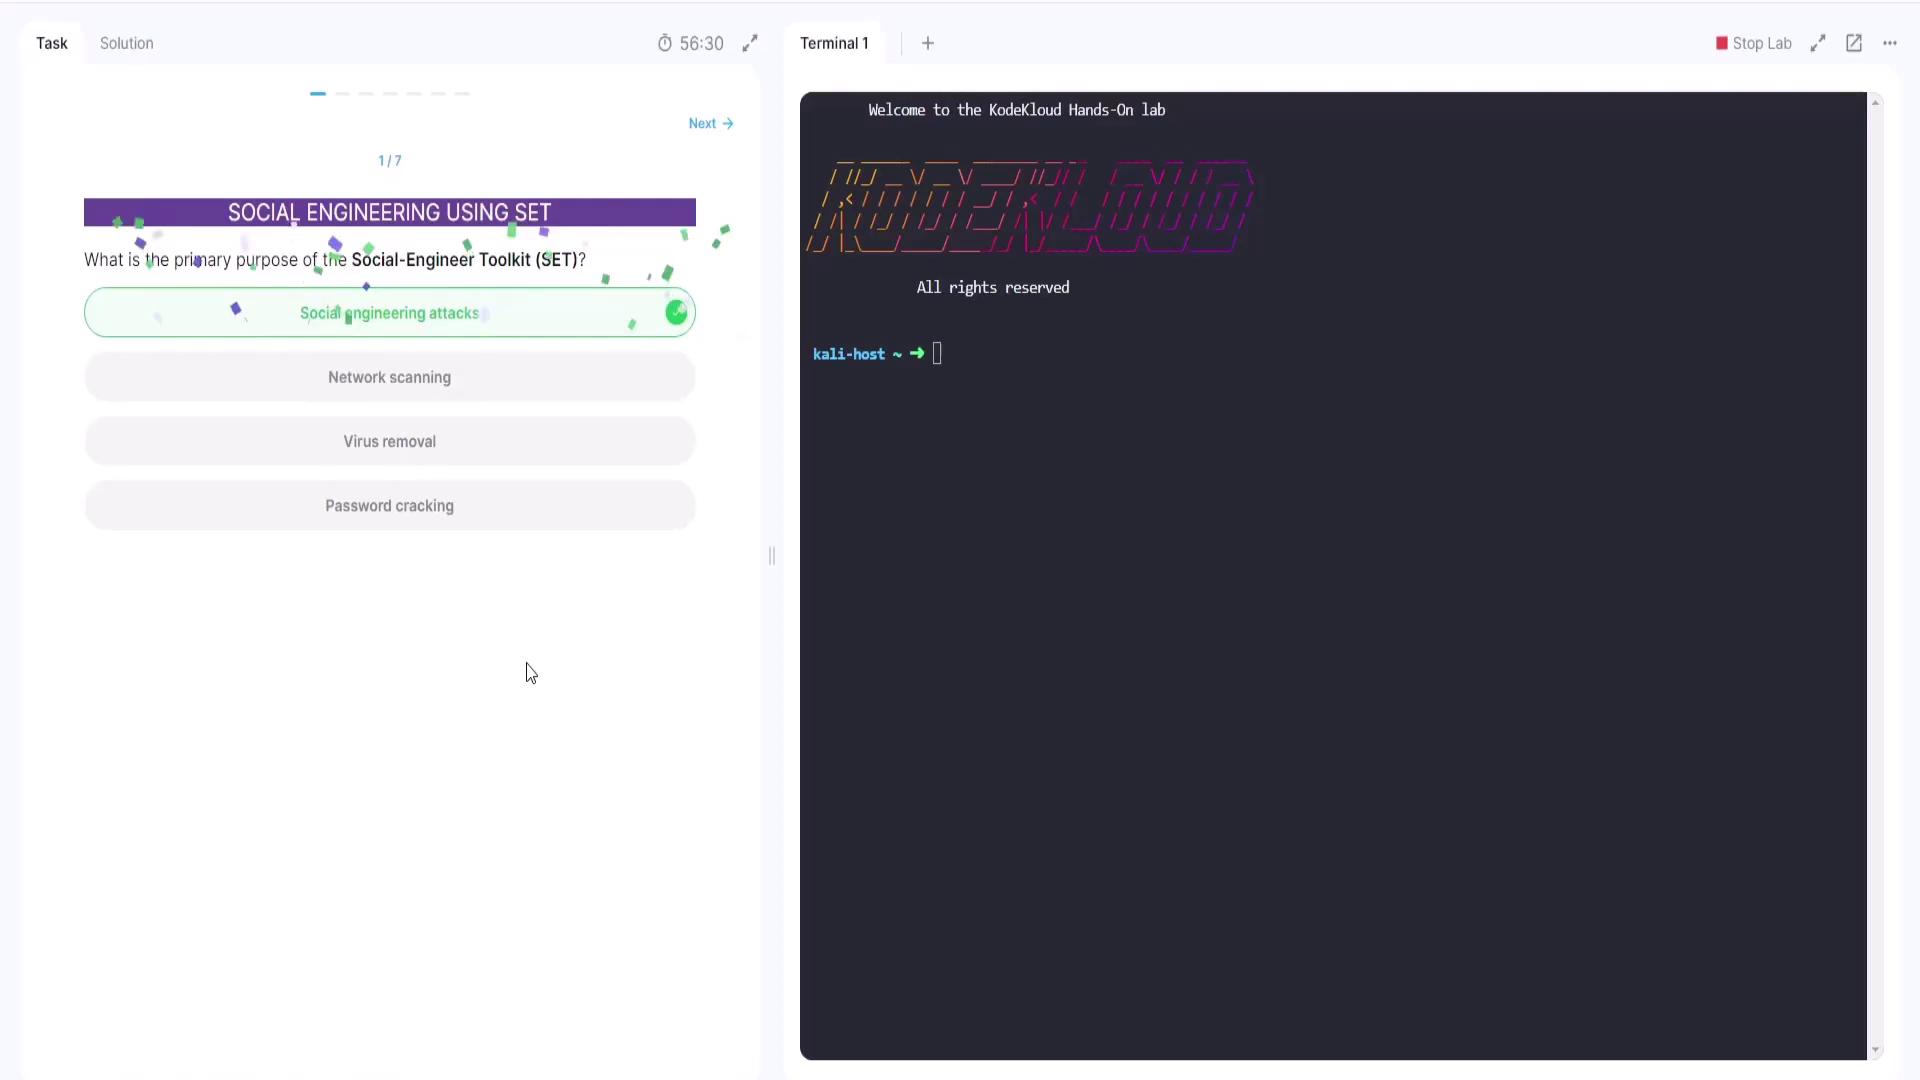Click the panel divider resize handle

[772, 556]
